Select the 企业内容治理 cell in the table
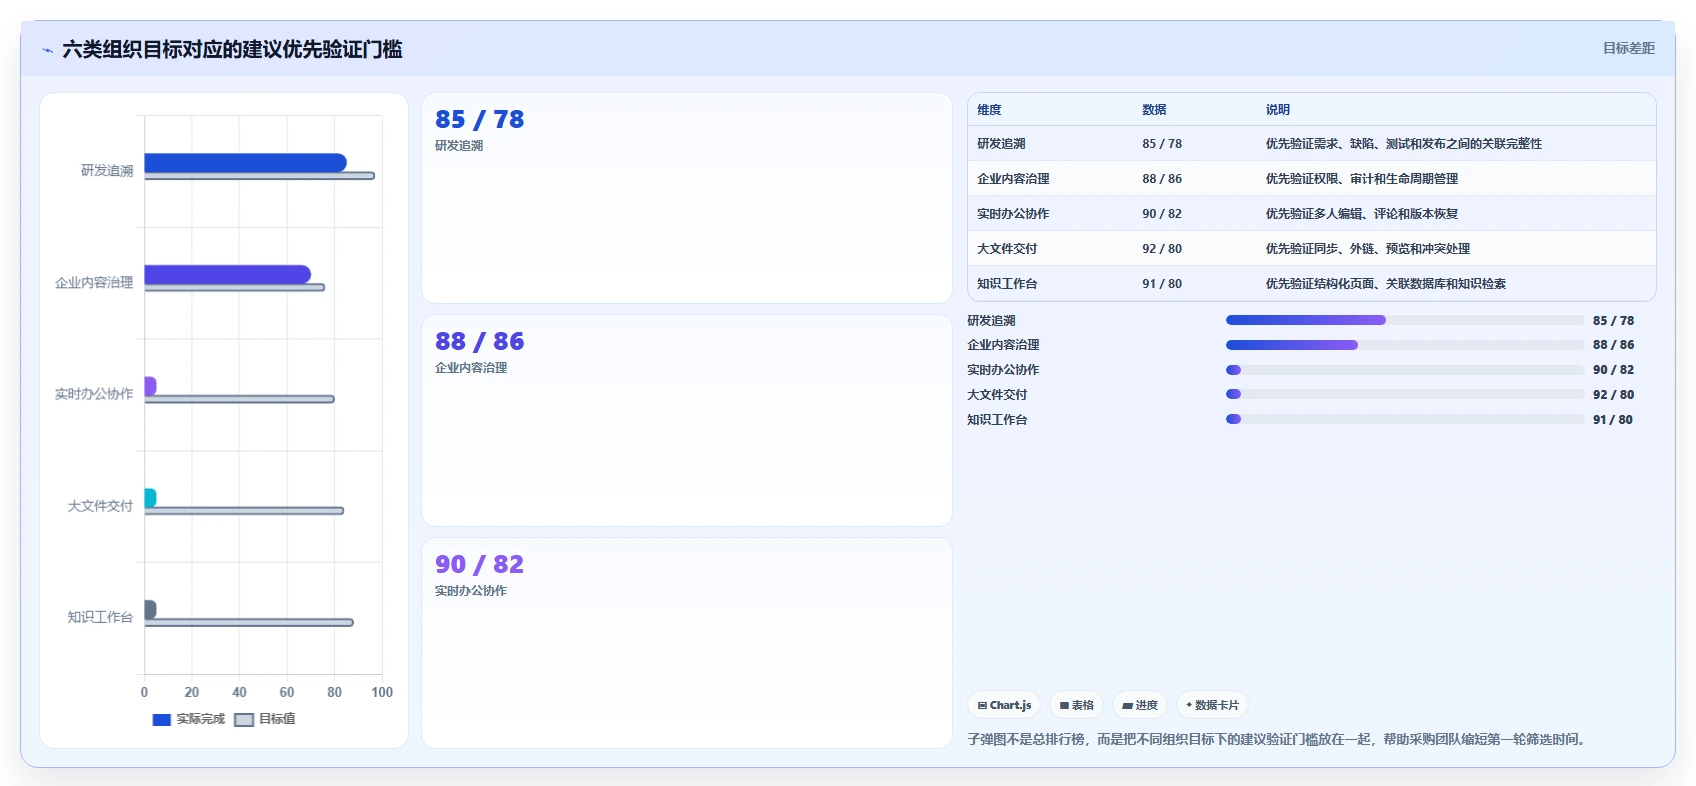The width and height of the screenshot is (1696, 786). point(1013,179)
